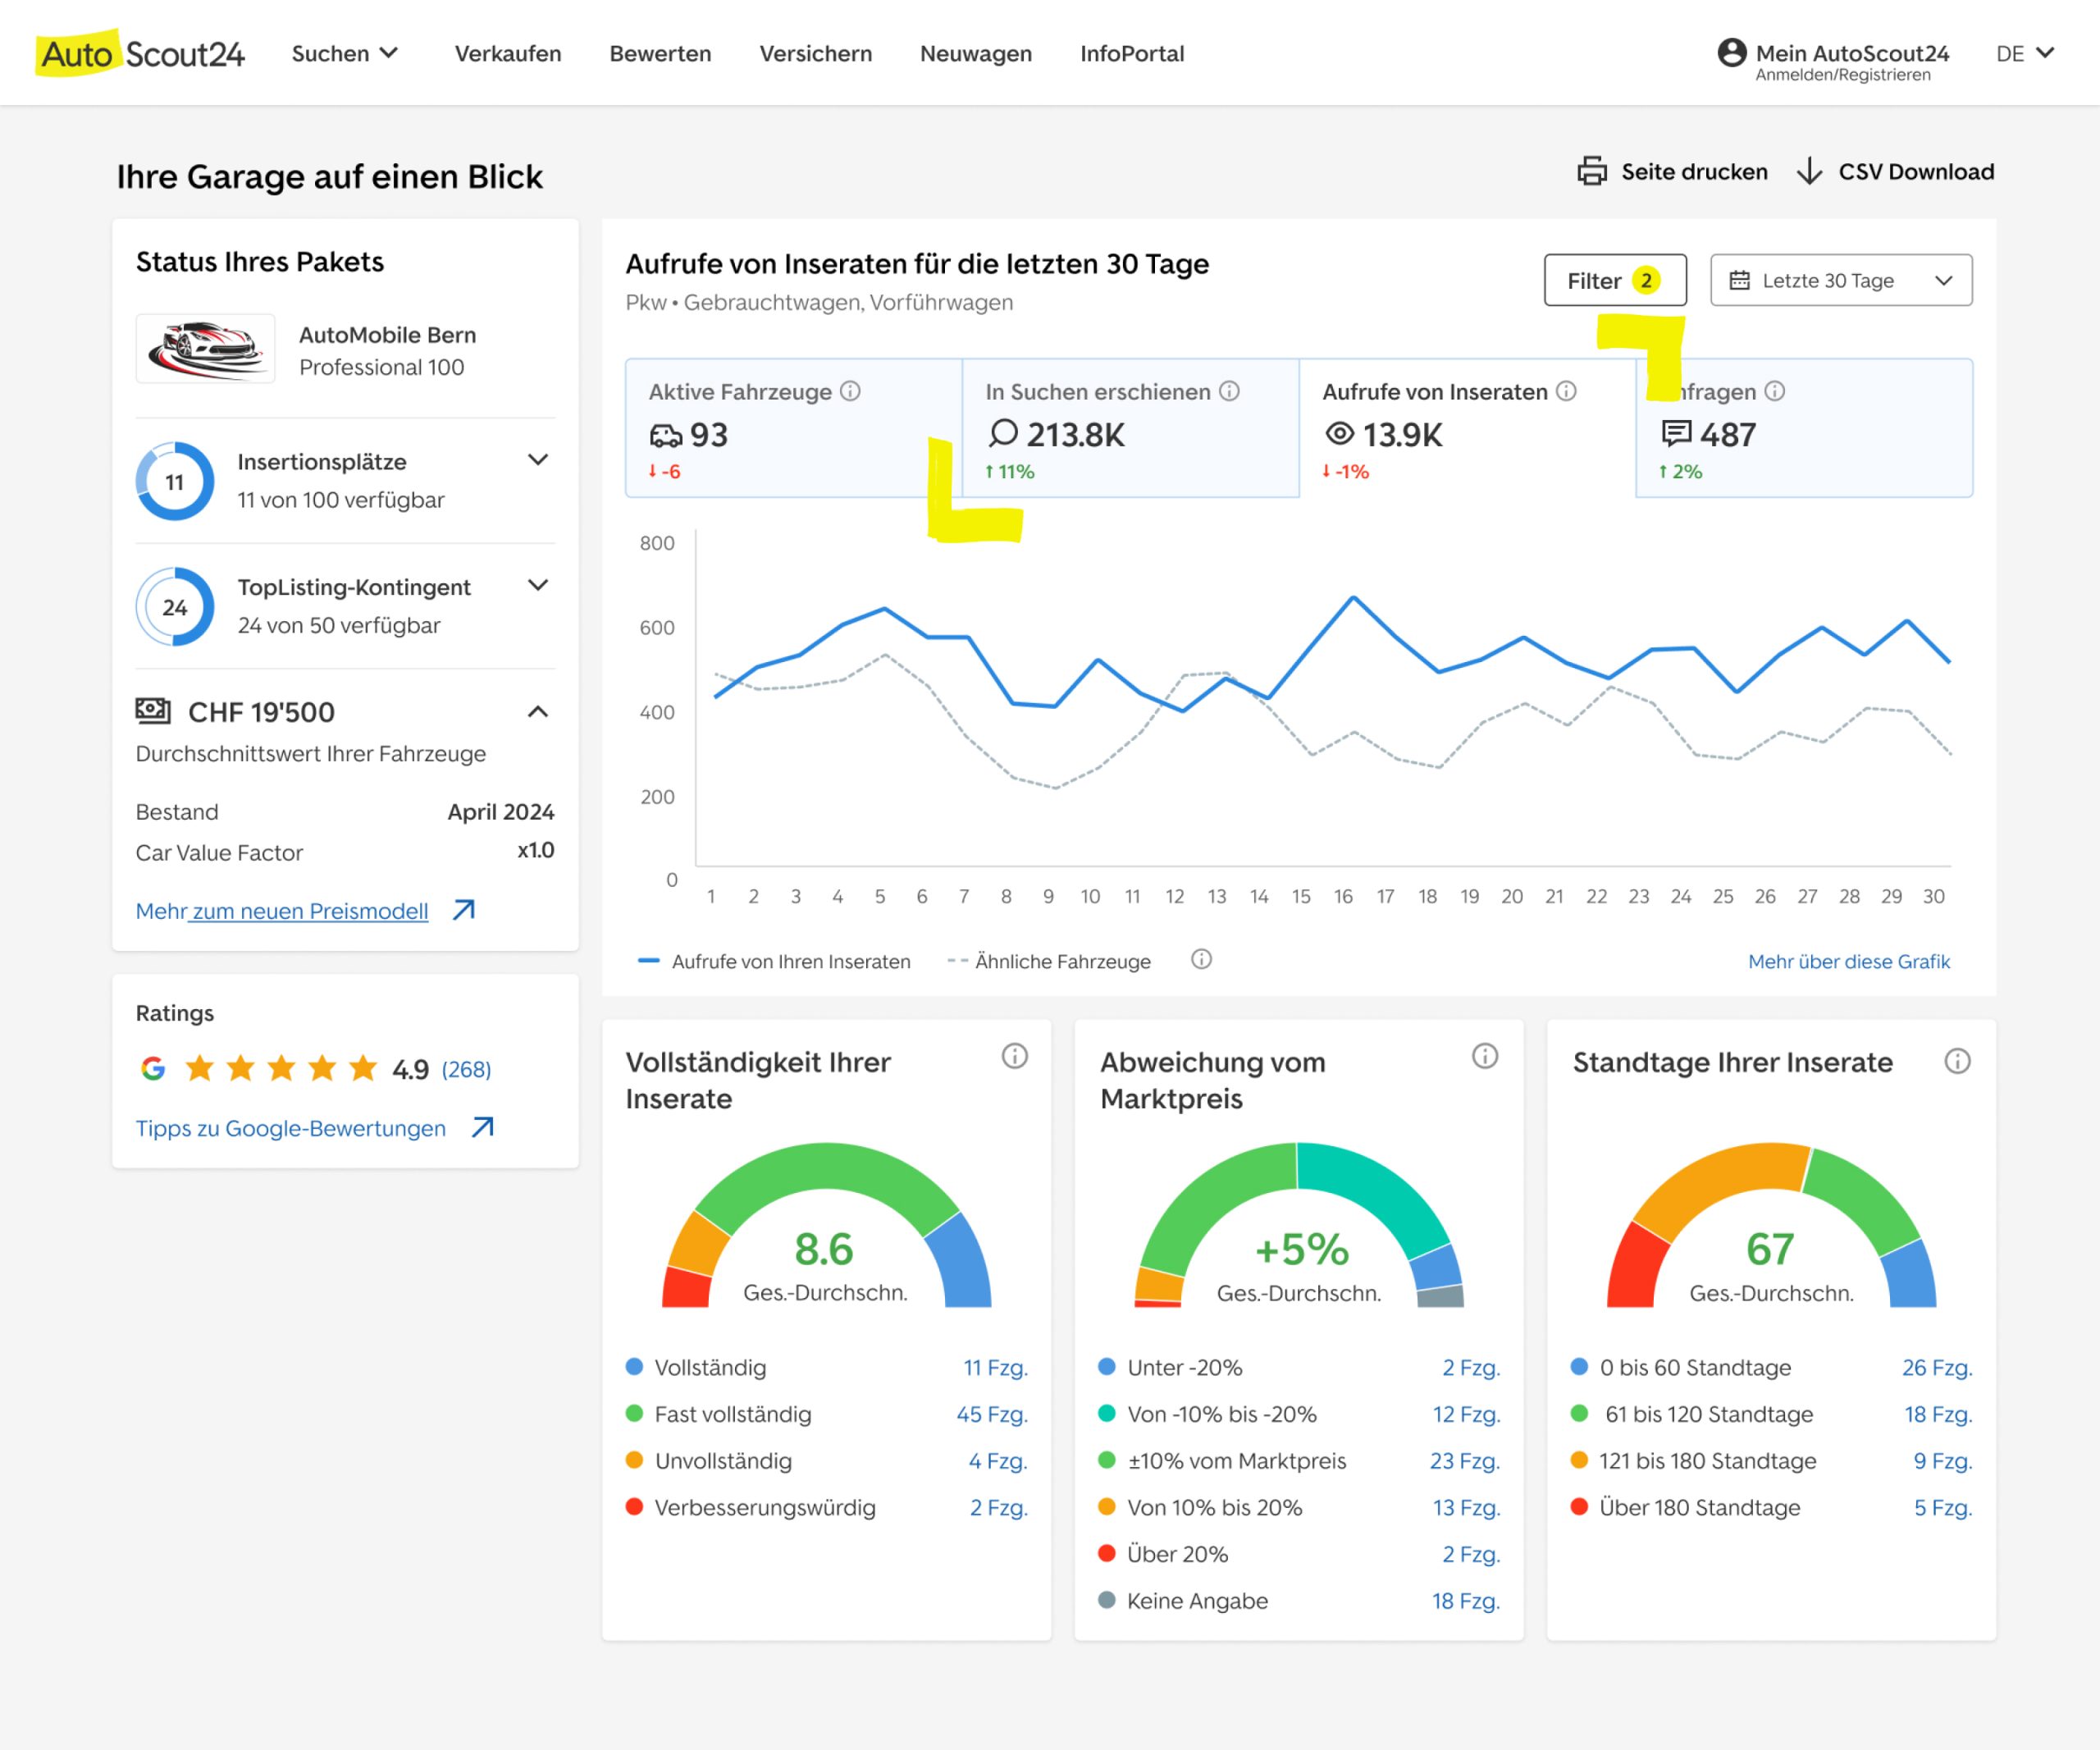Click the CSV Download arrow icon
2100x1750 pixels.
pyautogui.click(x=1808, y=171)
